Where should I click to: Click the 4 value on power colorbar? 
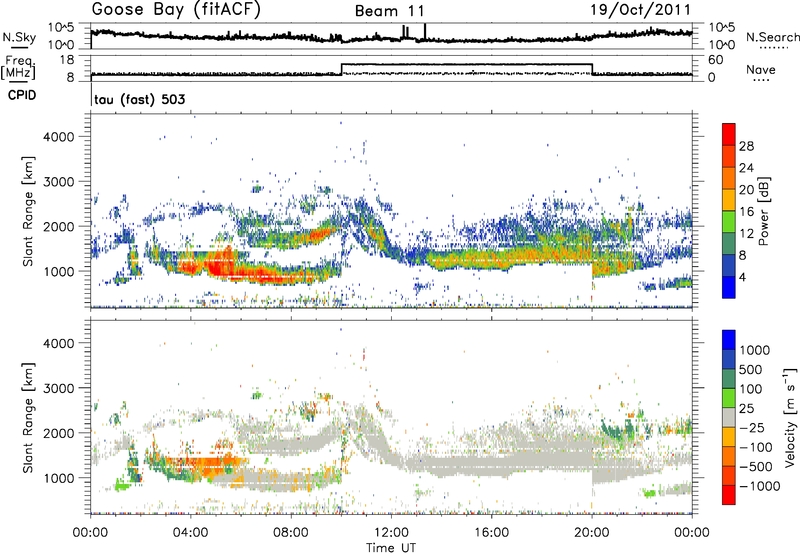click(x=743, y=277)
